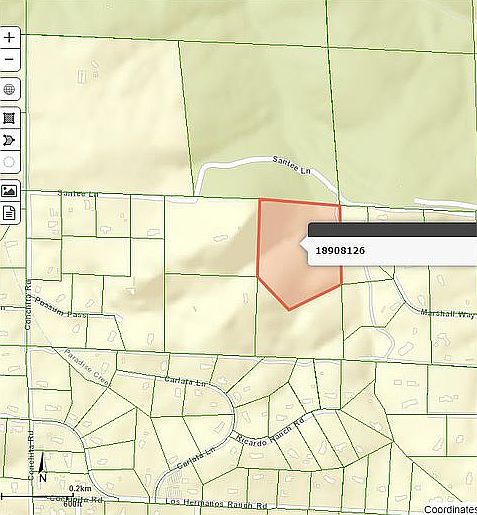Image resolution: width=477 pixels, height=515 pixels.
Task: Click the Coordinates readout text
Action: (450, 509)
